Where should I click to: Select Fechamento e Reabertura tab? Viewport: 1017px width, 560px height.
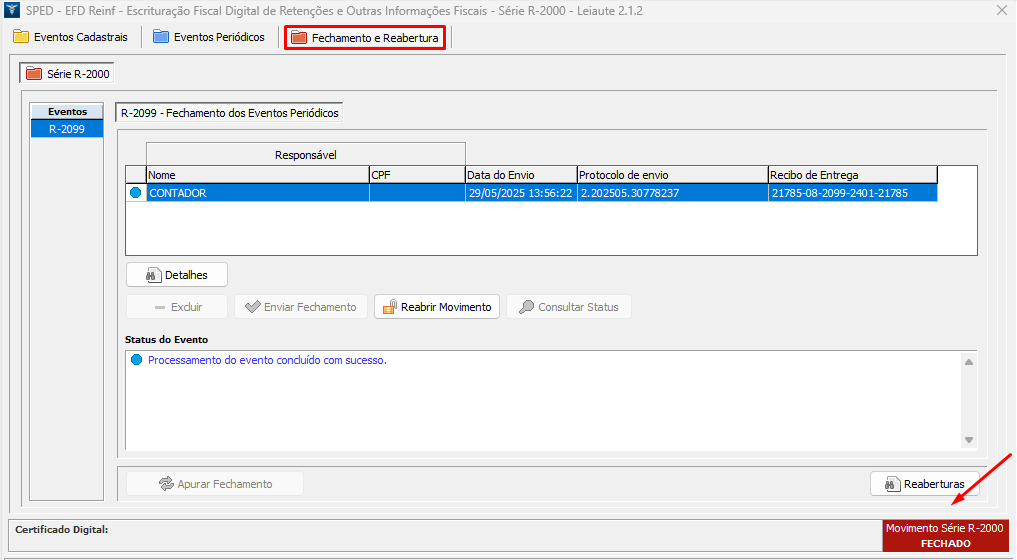(365, 37)
